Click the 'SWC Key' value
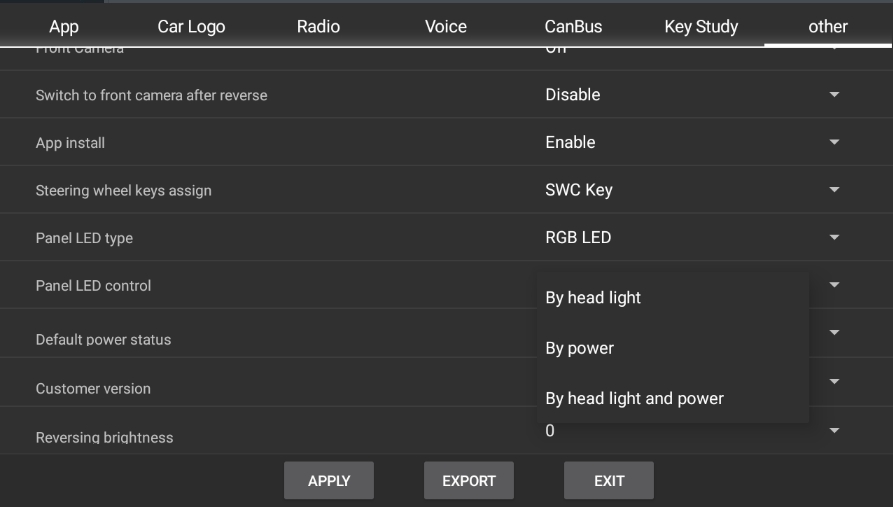893x507 pixels. click(578, 190)
